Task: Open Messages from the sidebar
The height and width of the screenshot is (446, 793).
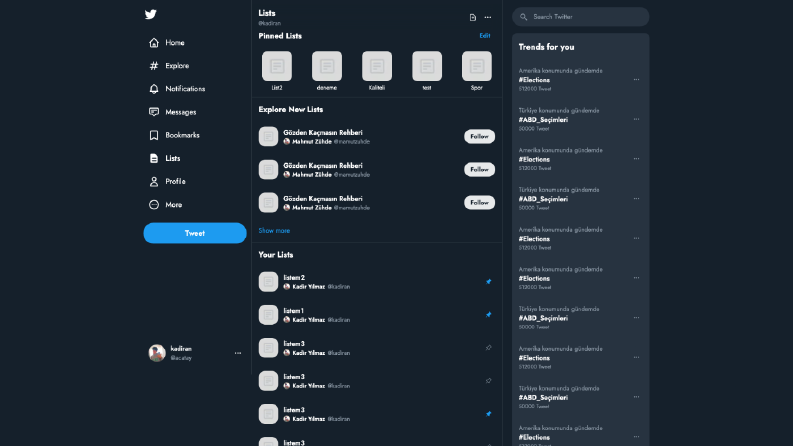Action: [x=172, y=112]
